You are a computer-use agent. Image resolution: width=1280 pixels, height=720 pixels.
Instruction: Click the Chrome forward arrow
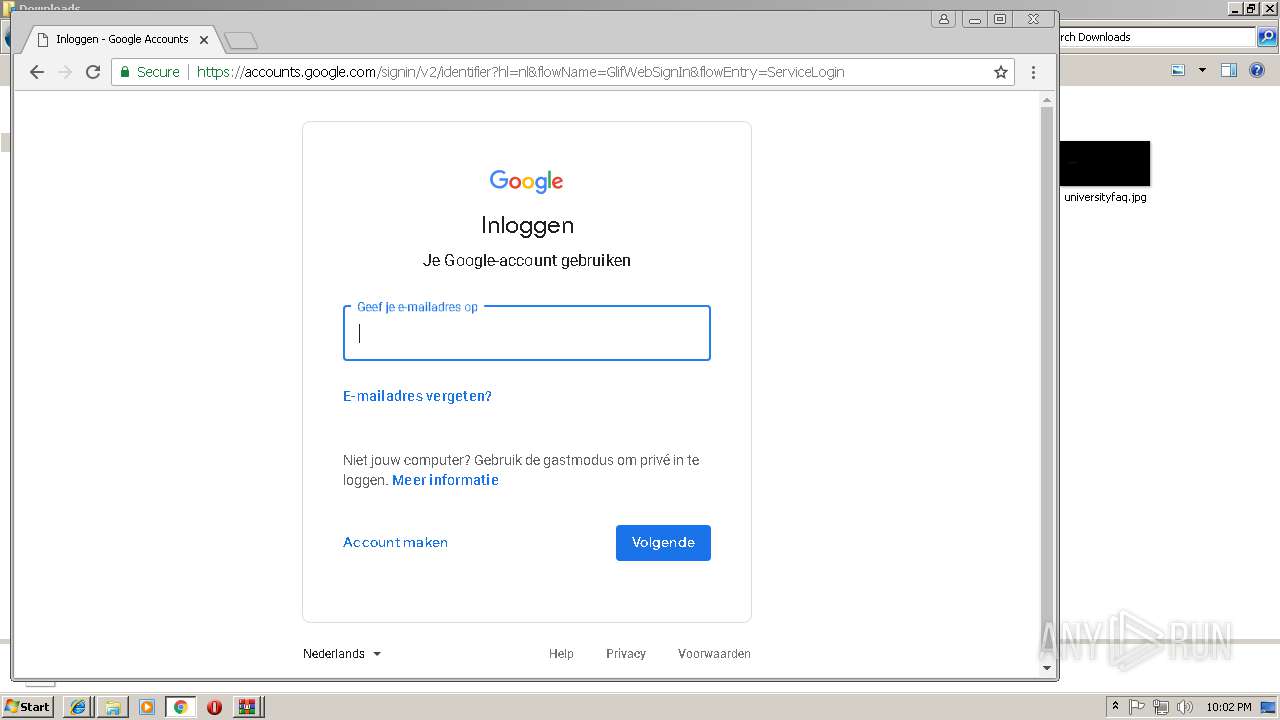65,72
